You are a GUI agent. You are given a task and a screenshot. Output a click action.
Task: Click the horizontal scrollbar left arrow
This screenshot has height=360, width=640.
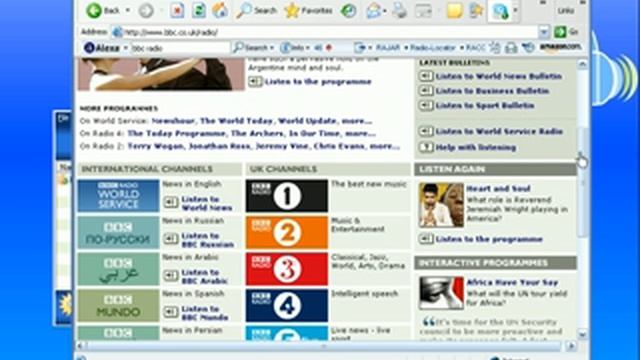click(x=81, y=346)
